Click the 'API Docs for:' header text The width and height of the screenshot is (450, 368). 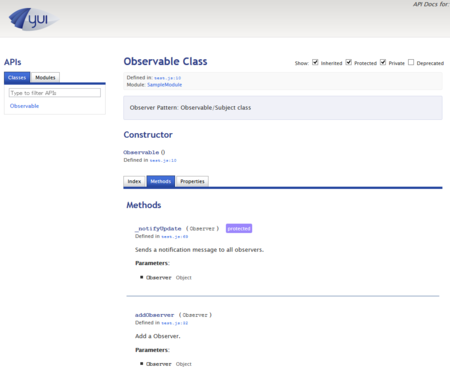point(431,4)
